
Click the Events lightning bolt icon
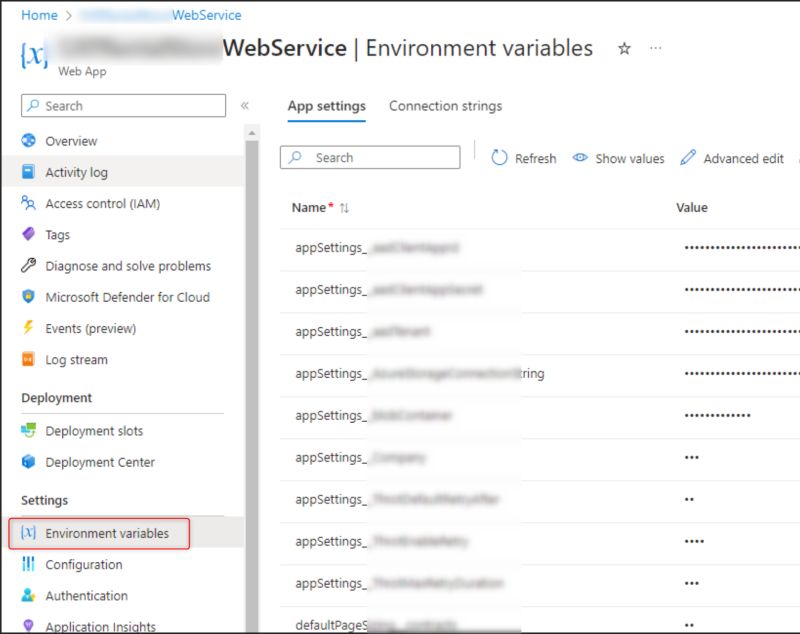pyautogui.click(x=29, y=327)
